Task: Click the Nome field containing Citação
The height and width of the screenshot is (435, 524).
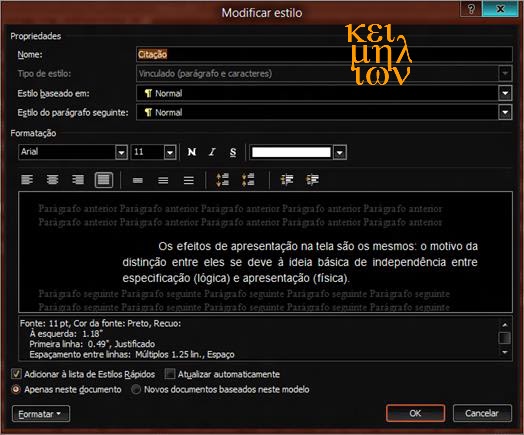Action: (x=324, y=54)
